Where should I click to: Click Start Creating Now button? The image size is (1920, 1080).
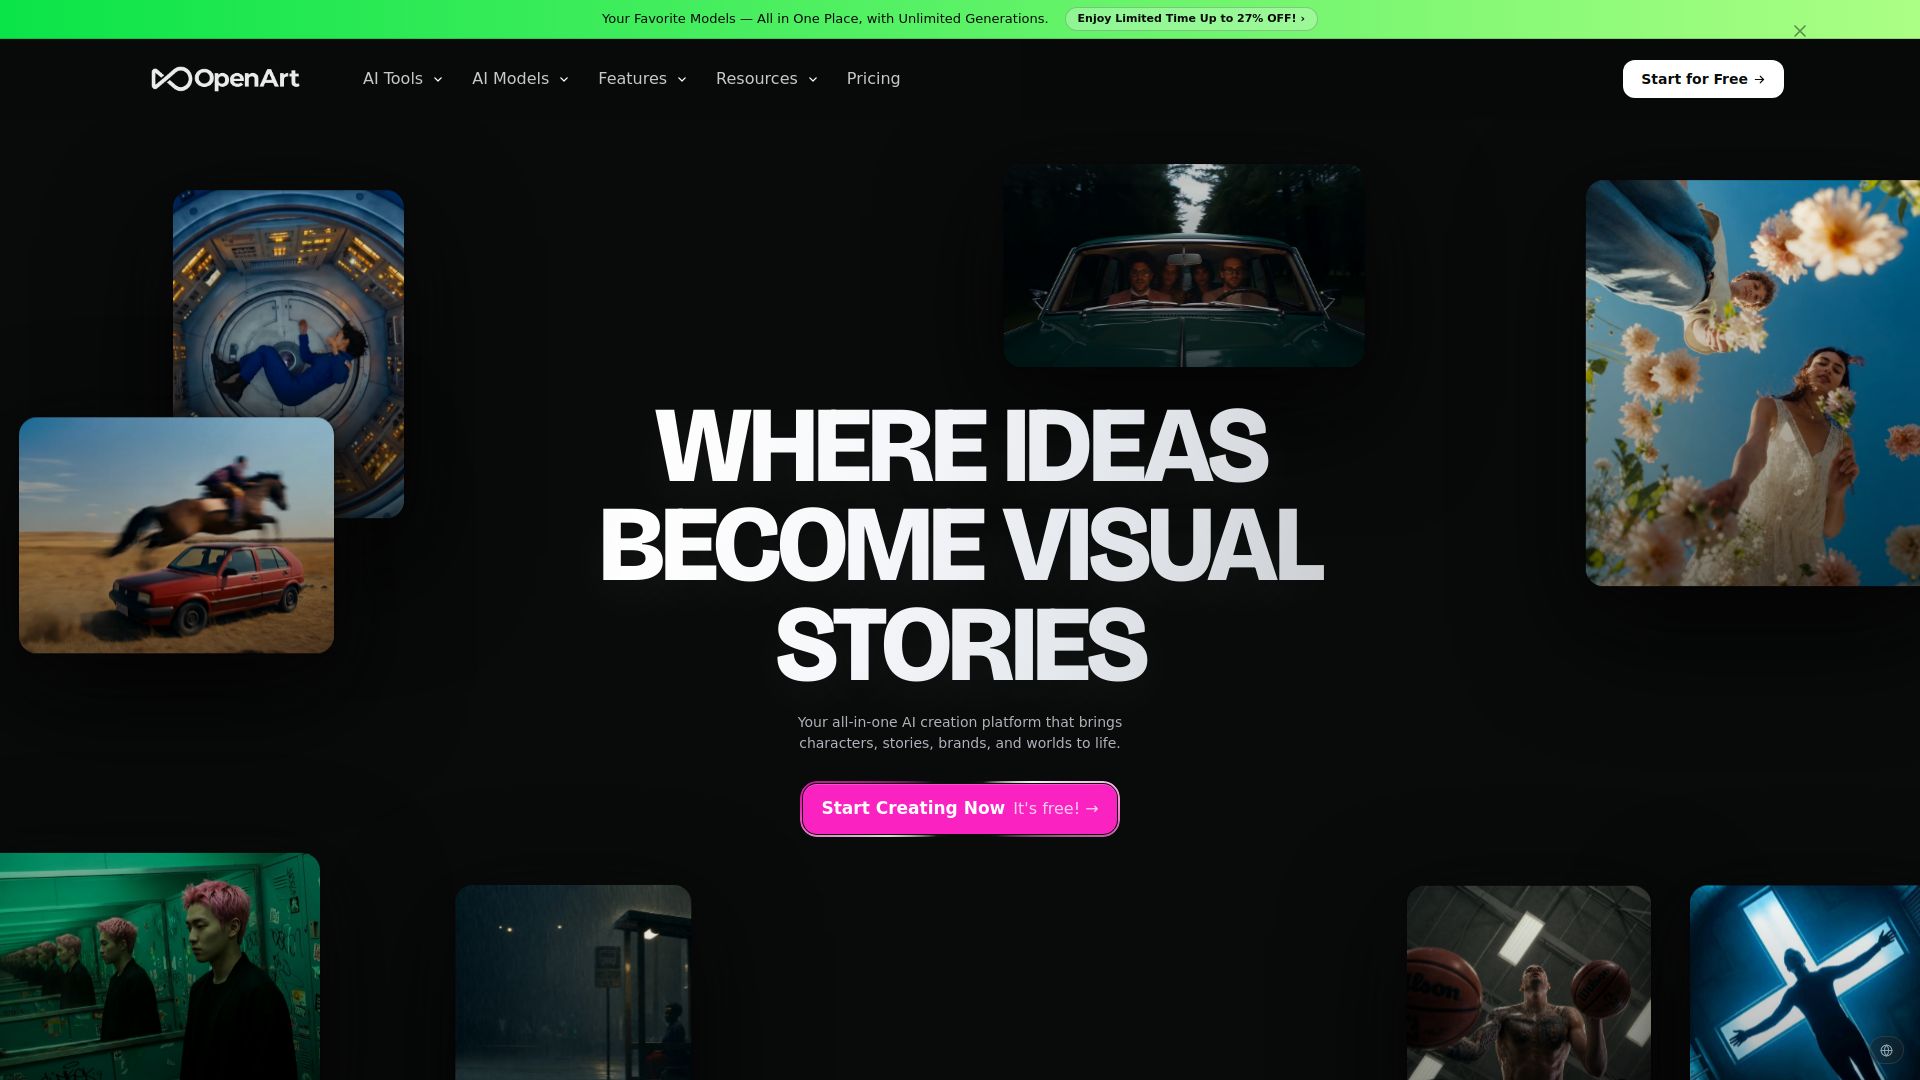(960, 808)
